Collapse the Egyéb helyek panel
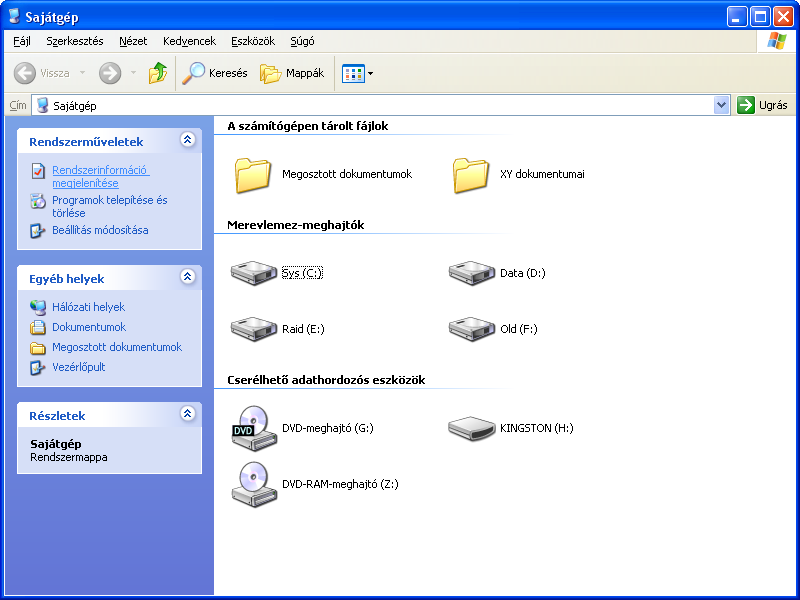The height and width of the screenshot is (600, 800). pos(188,277)
